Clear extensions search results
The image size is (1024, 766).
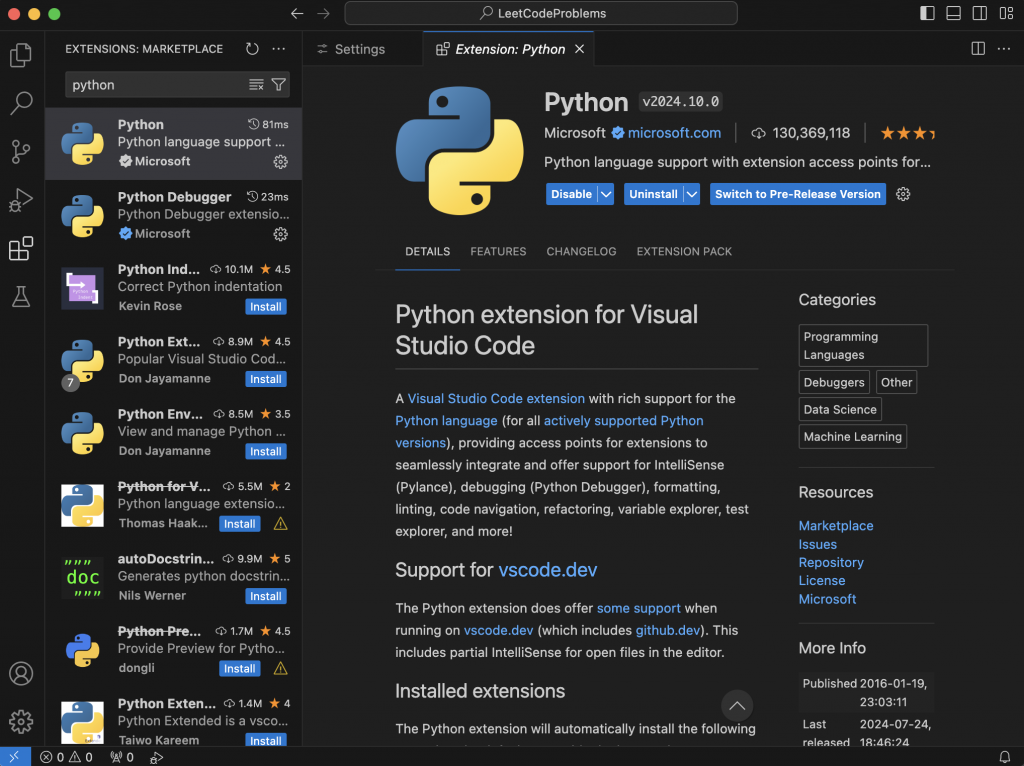[x=256, y=85]
